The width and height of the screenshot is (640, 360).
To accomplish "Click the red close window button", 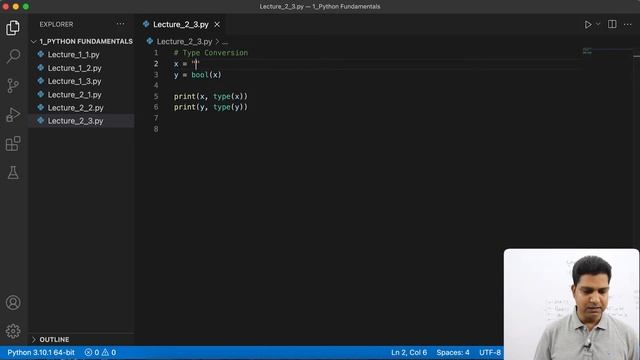I will pos(6,7).
